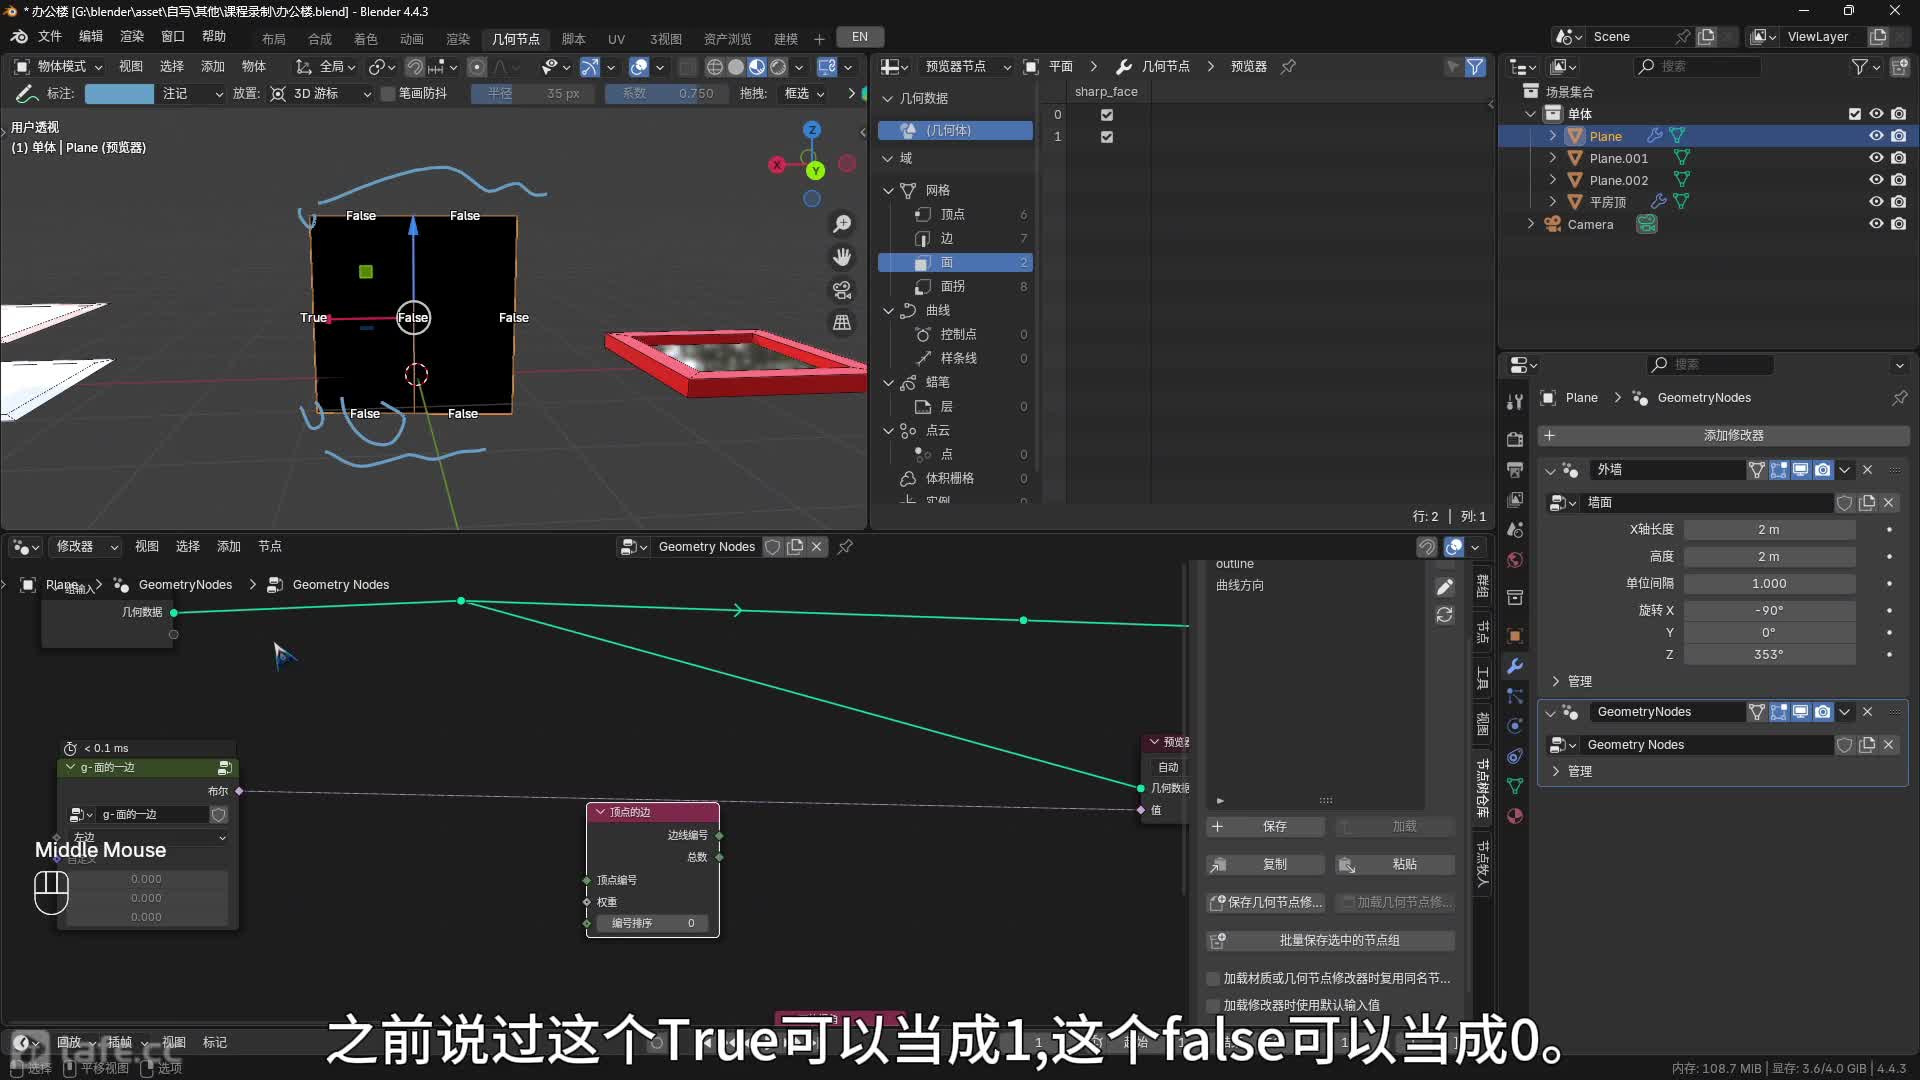
Task: Click the refresh icon in node sidebar
Action: click(1444, 615)
